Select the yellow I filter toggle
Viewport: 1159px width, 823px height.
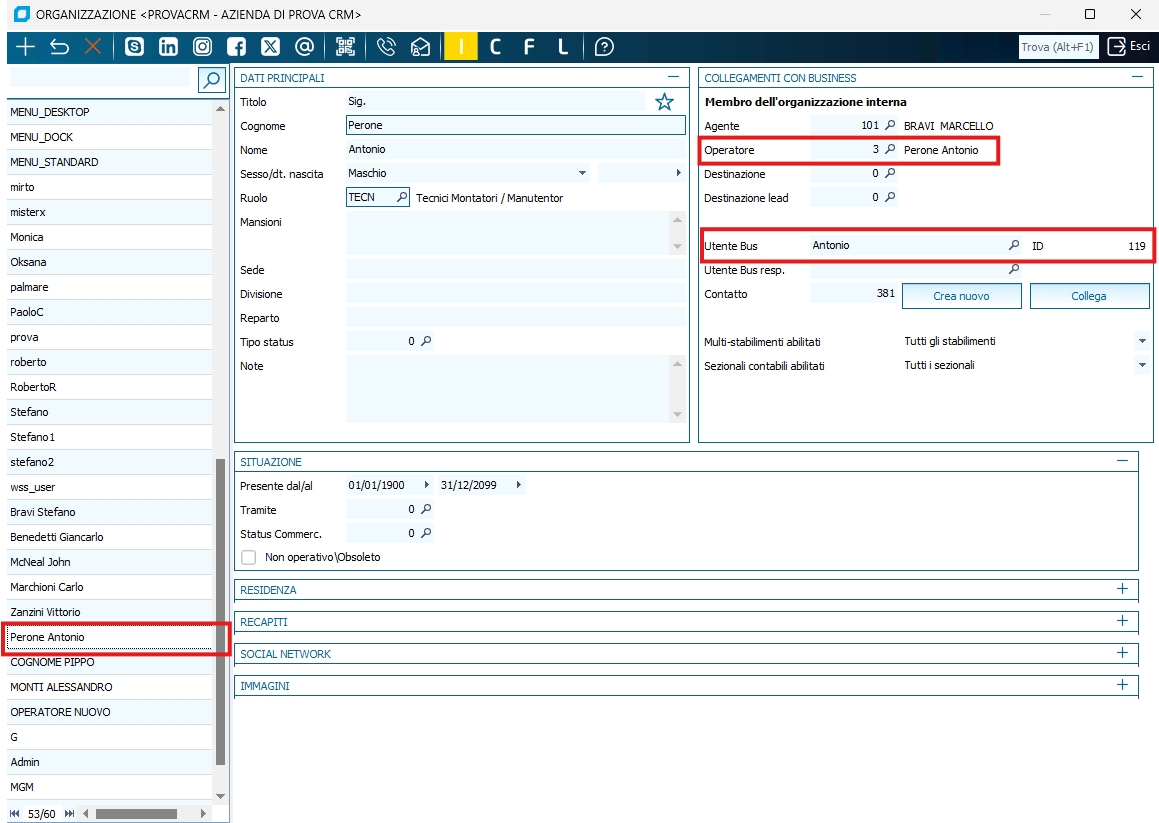[x=460, y=47]
